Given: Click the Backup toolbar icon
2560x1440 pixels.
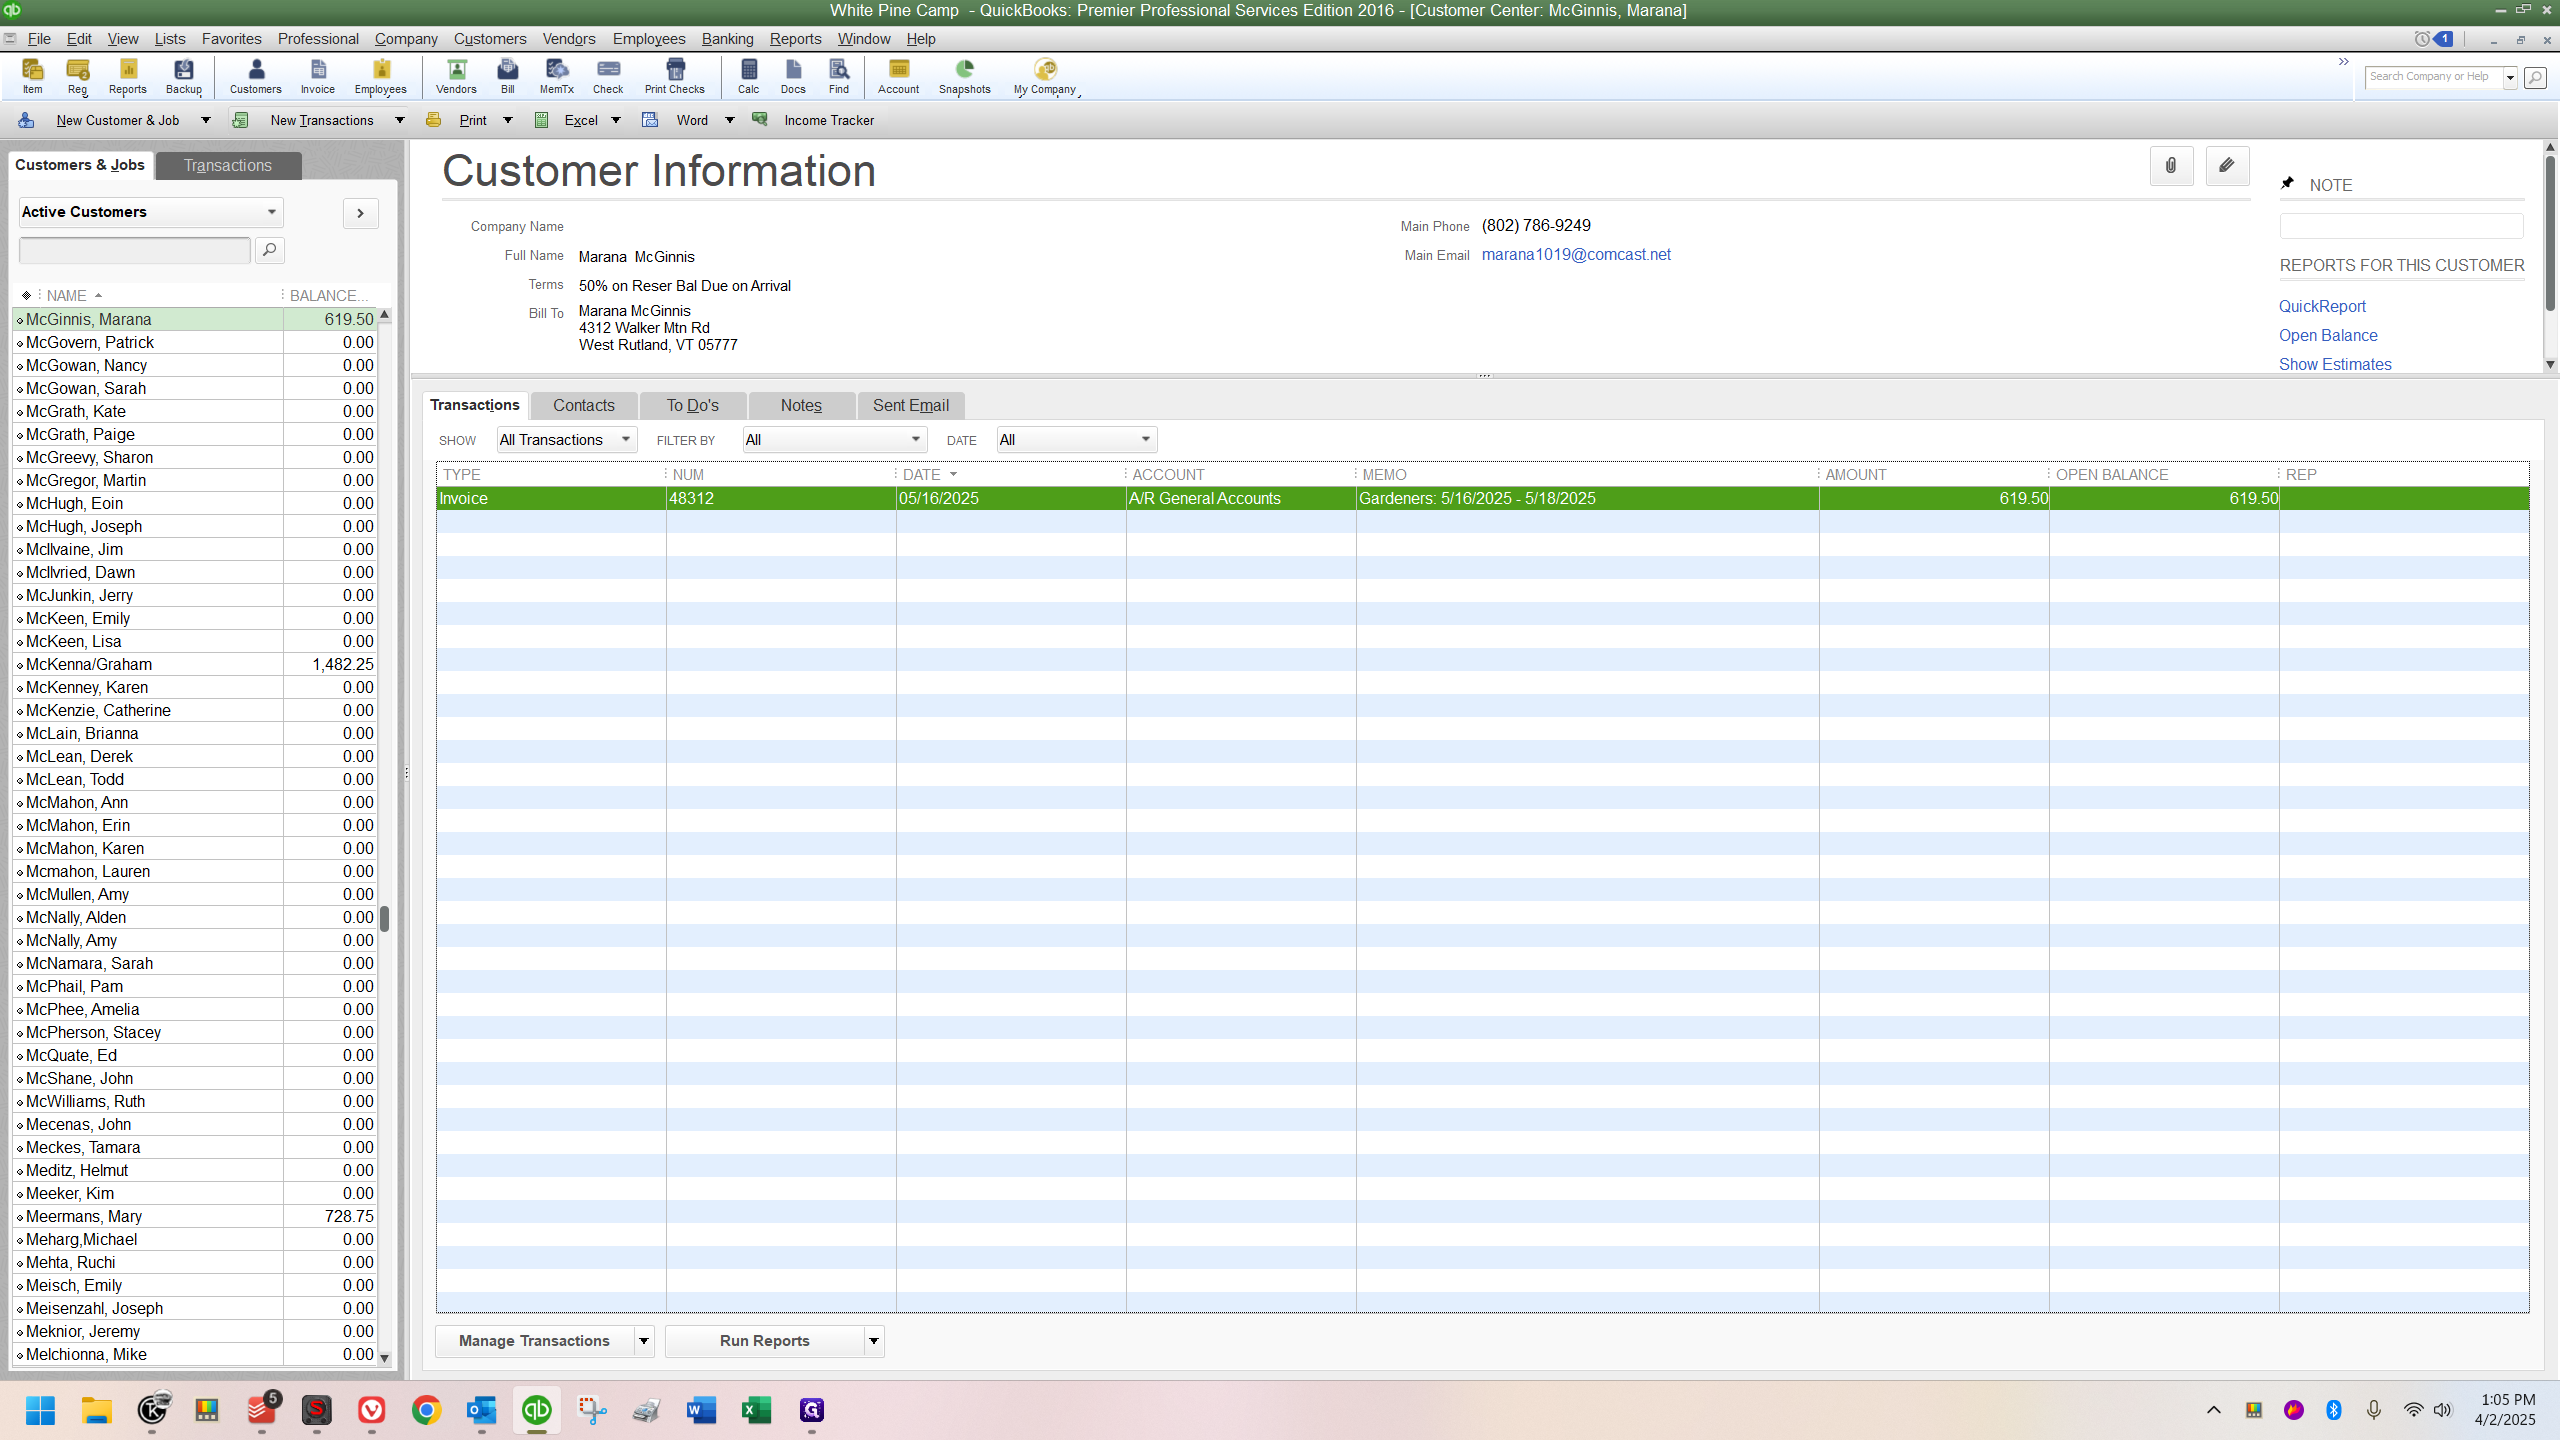Looking at the screenshot, I should (x=184, y=76).
